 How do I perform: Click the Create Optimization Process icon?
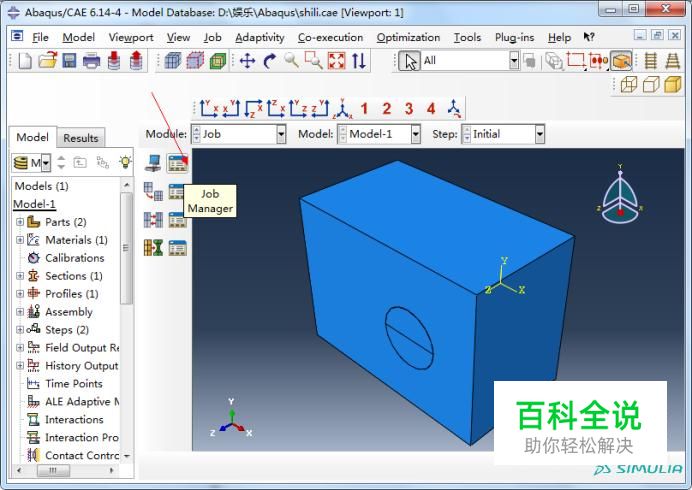coord(153,248)
